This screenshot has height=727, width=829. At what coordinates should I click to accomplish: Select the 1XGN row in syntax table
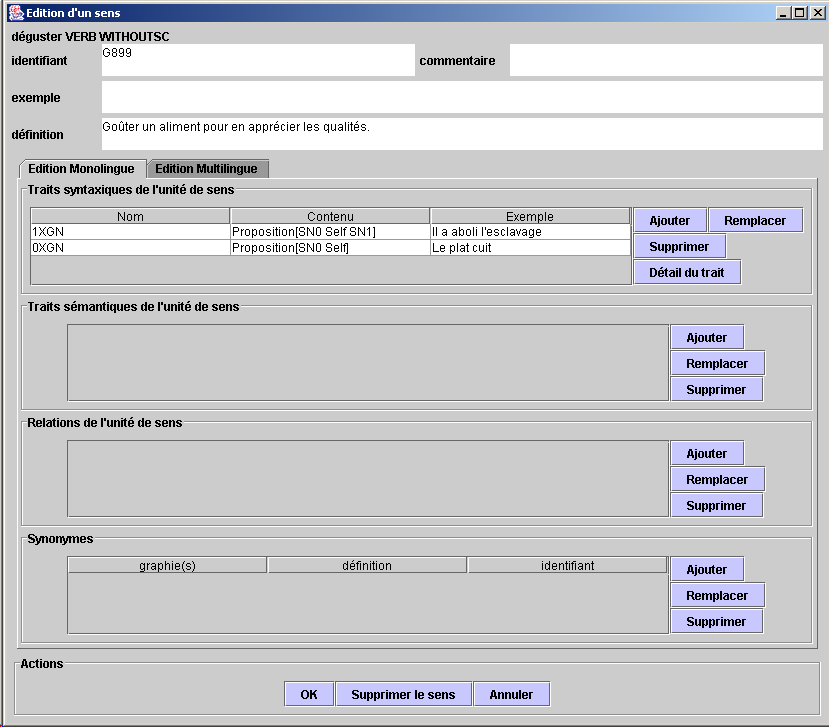click(130, 232)
